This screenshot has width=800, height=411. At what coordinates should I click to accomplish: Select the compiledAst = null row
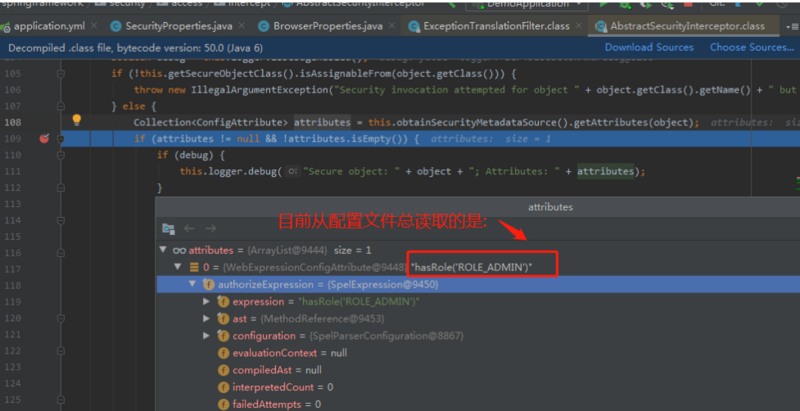pos(478,370)
